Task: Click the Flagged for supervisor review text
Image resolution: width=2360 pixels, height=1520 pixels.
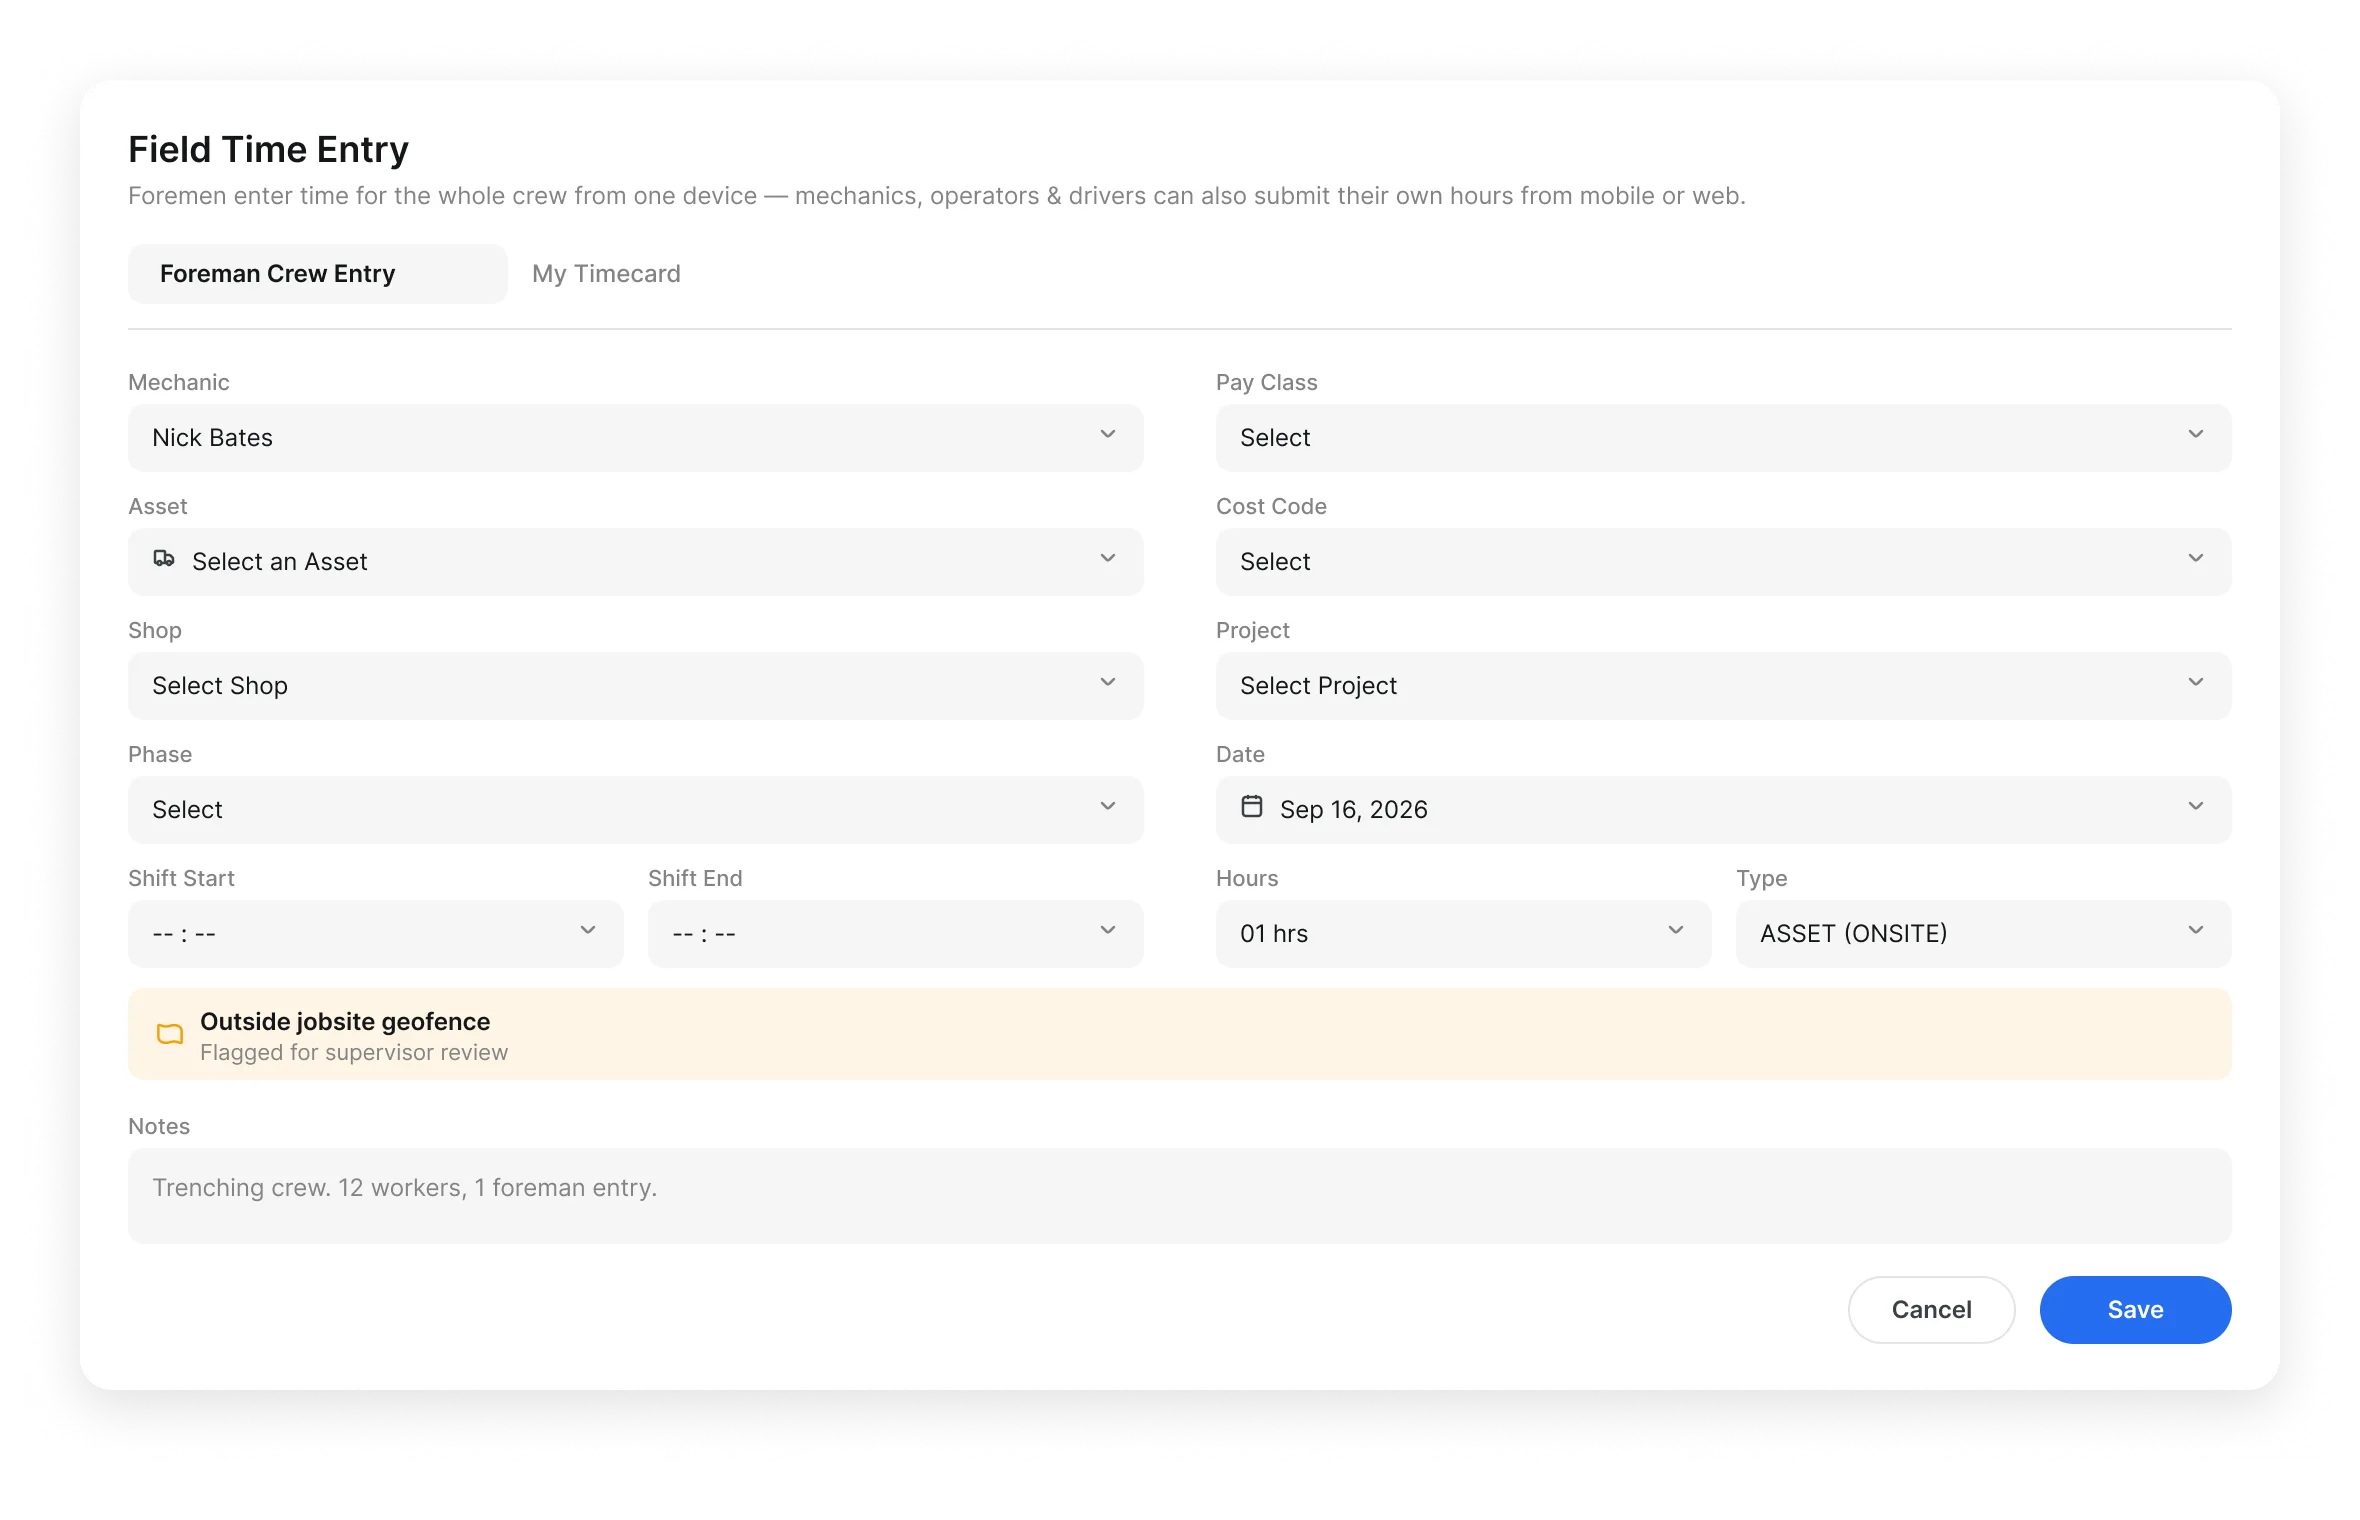Action: (x=354, y=1053)
